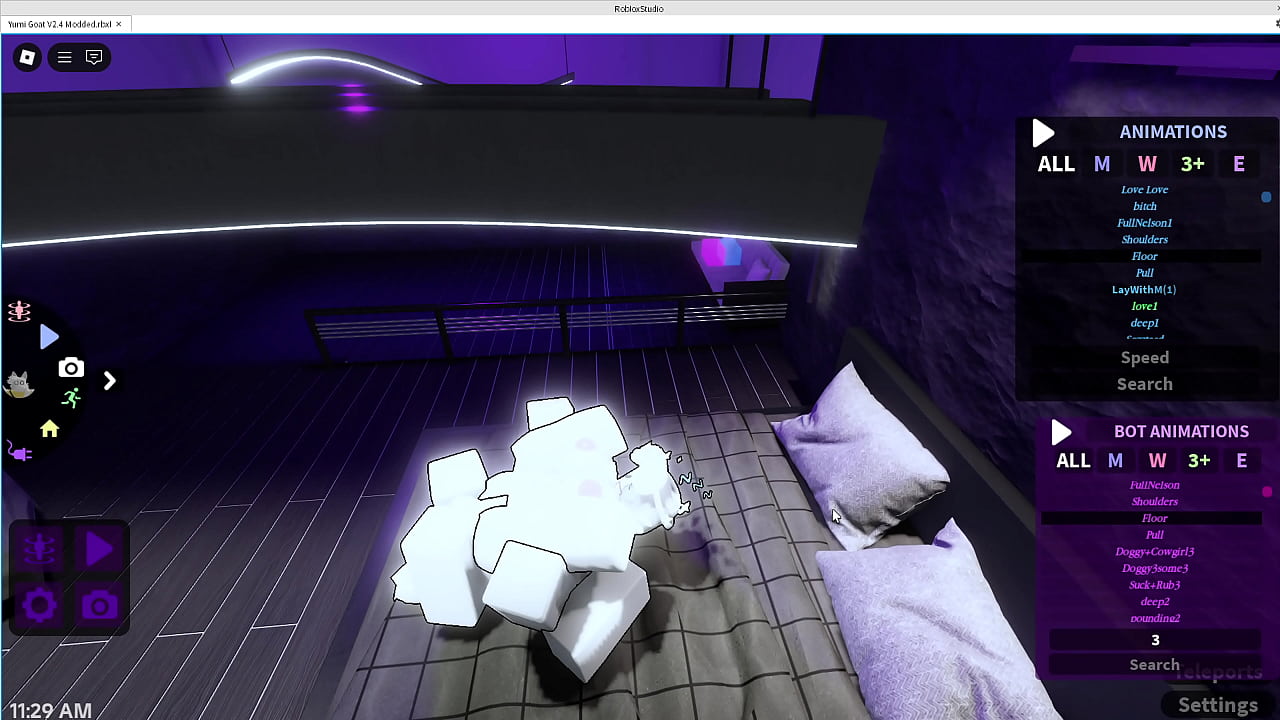Image resolution: width=1280 pixels, height=720 pixels.
Task: Switch to the Yumi Goat V2.4 file tab
Action: point(60,24)
